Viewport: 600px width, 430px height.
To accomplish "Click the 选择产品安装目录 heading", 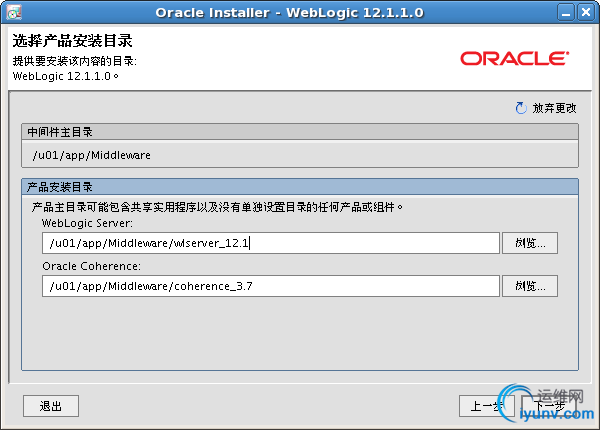I will (x=72, y=41).
